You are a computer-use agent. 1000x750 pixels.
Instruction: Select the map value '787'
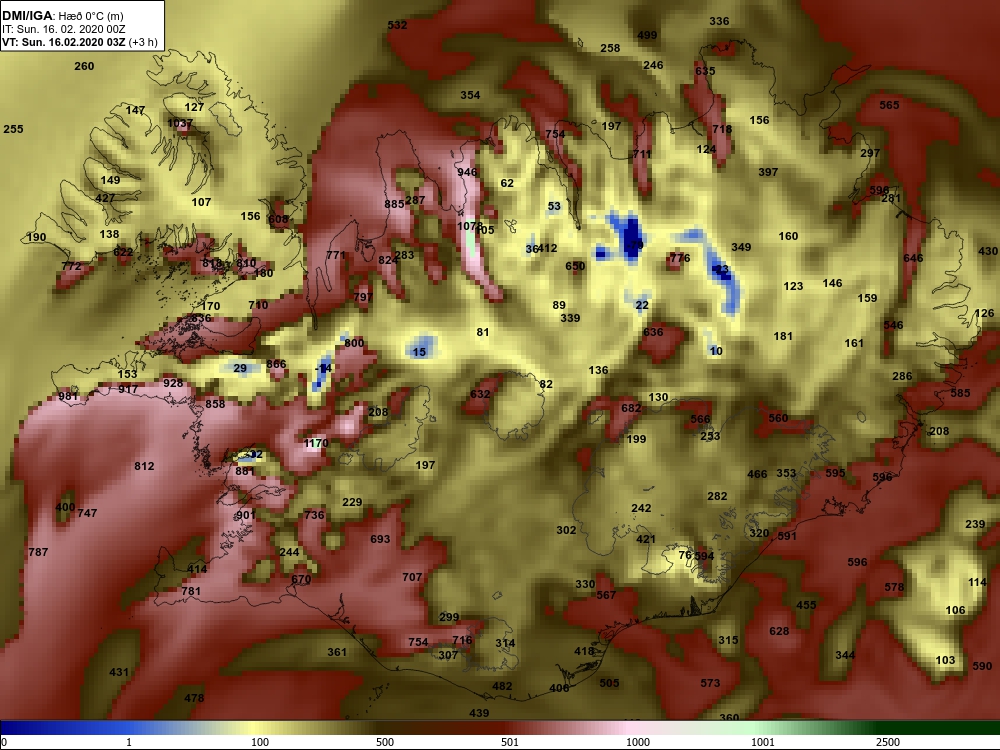(38, 552)
